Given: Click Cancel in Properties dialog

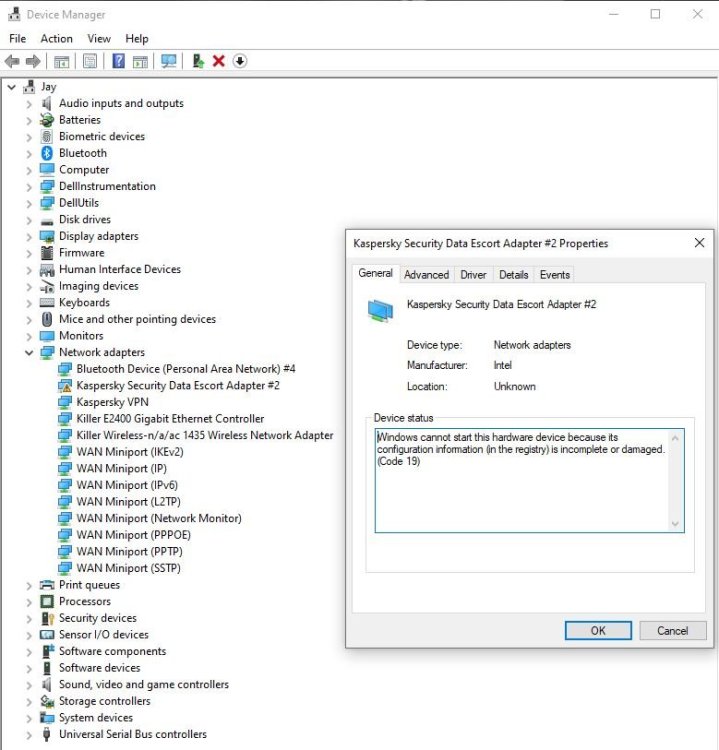Looking at the screenshot, I should (673, 630).
